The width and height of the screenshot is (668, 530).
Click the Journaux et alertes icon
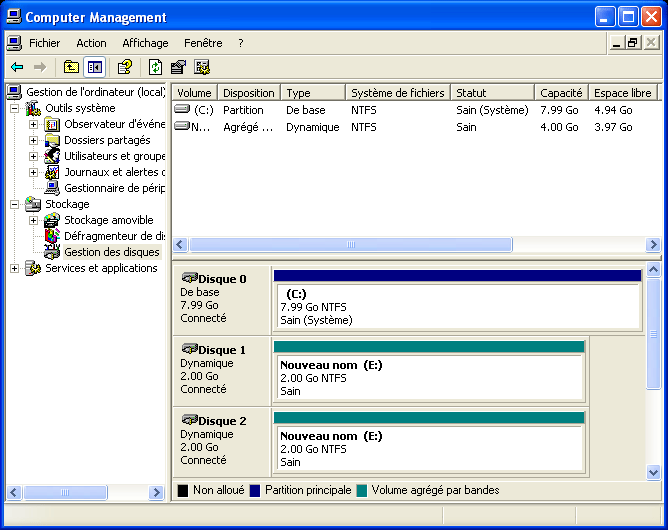[x=52, y=172]
